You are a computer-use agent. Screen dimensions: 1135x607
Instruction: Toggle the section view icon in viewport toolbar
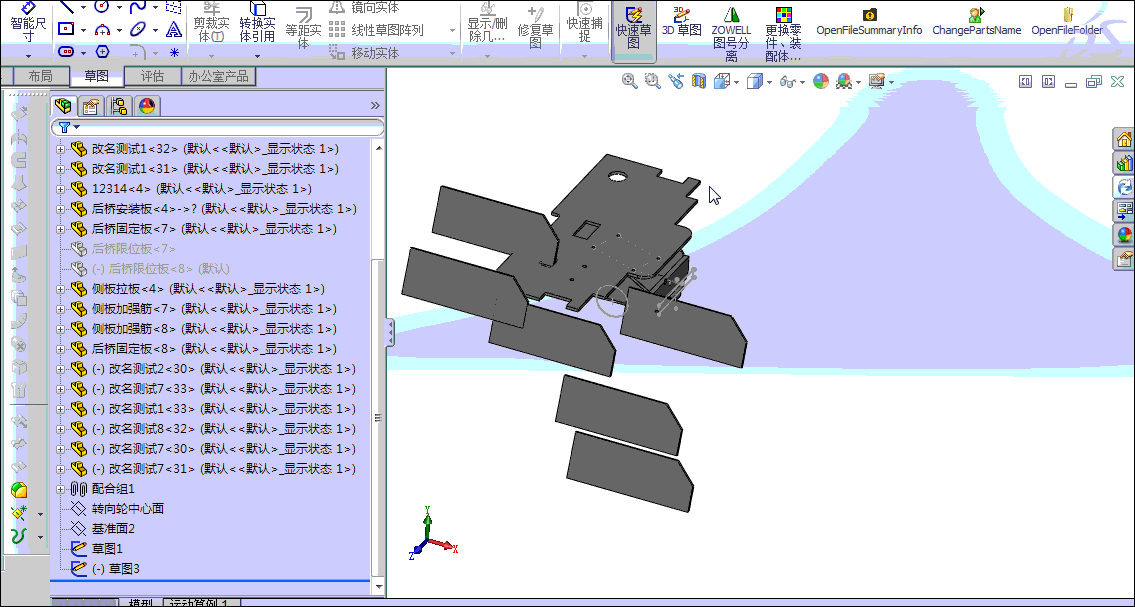point(697,82)
